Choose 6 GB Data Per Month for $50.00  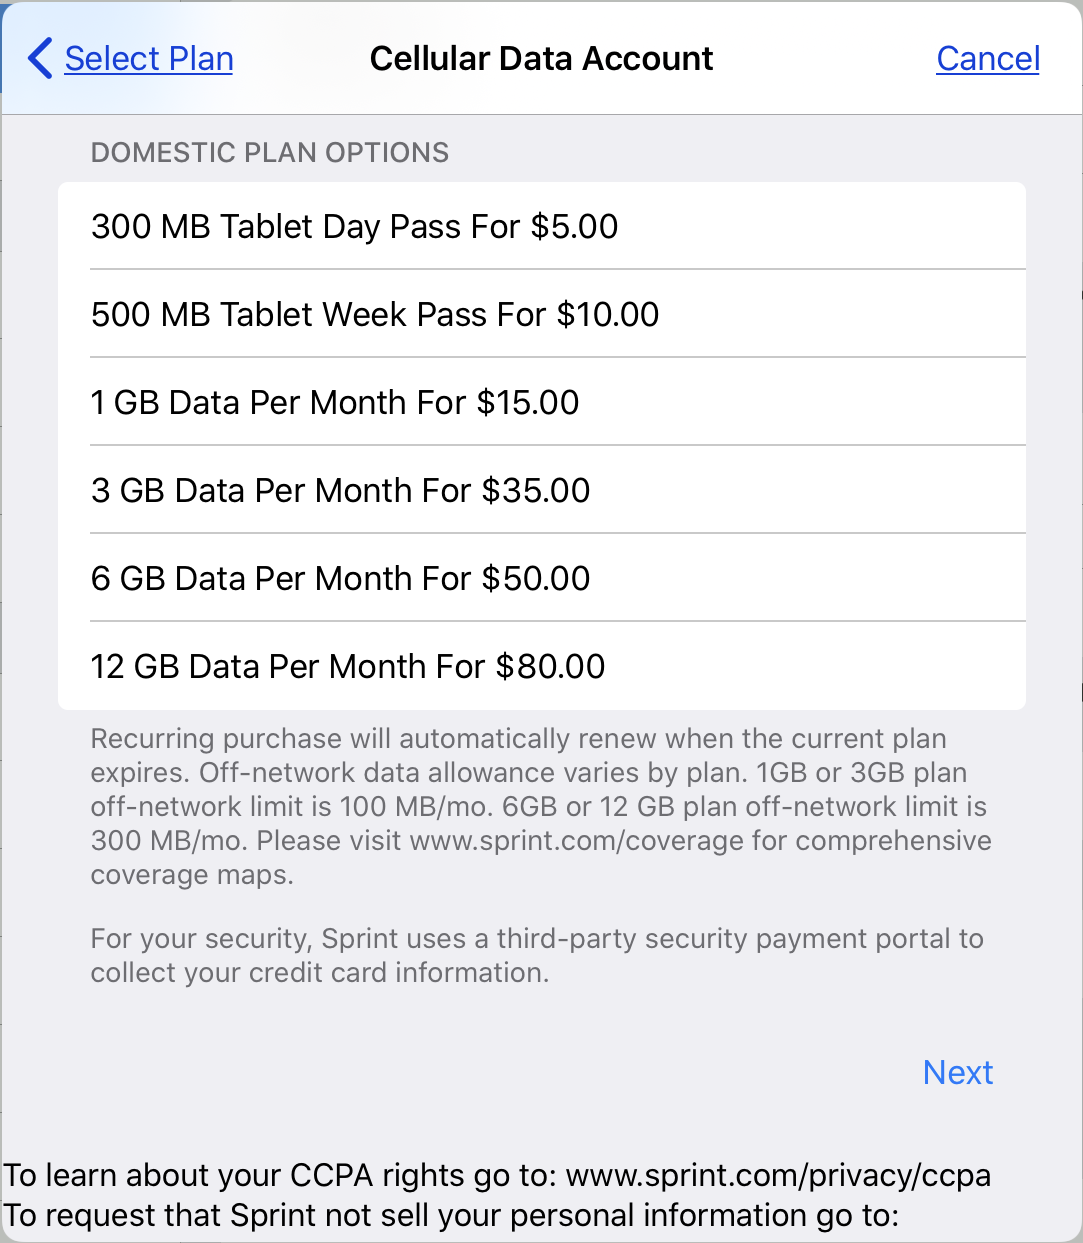(340, 579)
